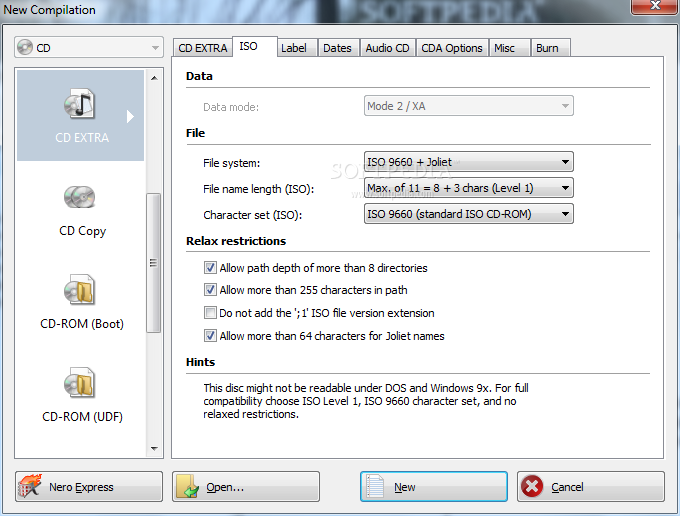Click the Nero Express flame icon
The width and height of the screenshot is (680, 516).
pyautogui.click(x=29, y=487)
